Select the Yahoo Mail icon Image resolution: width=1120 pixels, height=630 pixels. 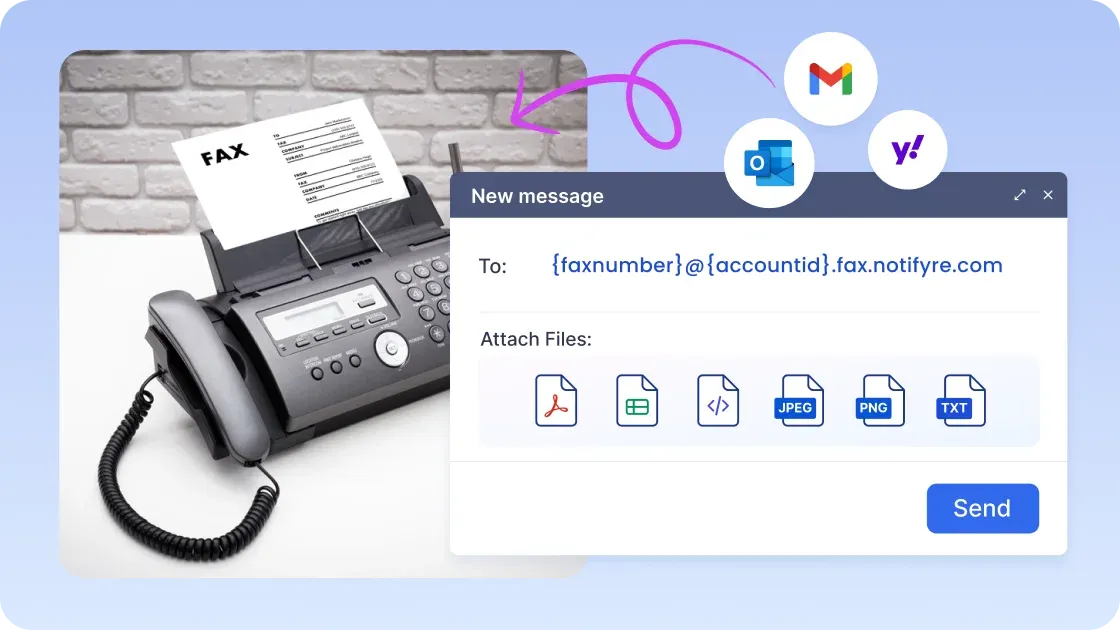click(x=907, y=148)
